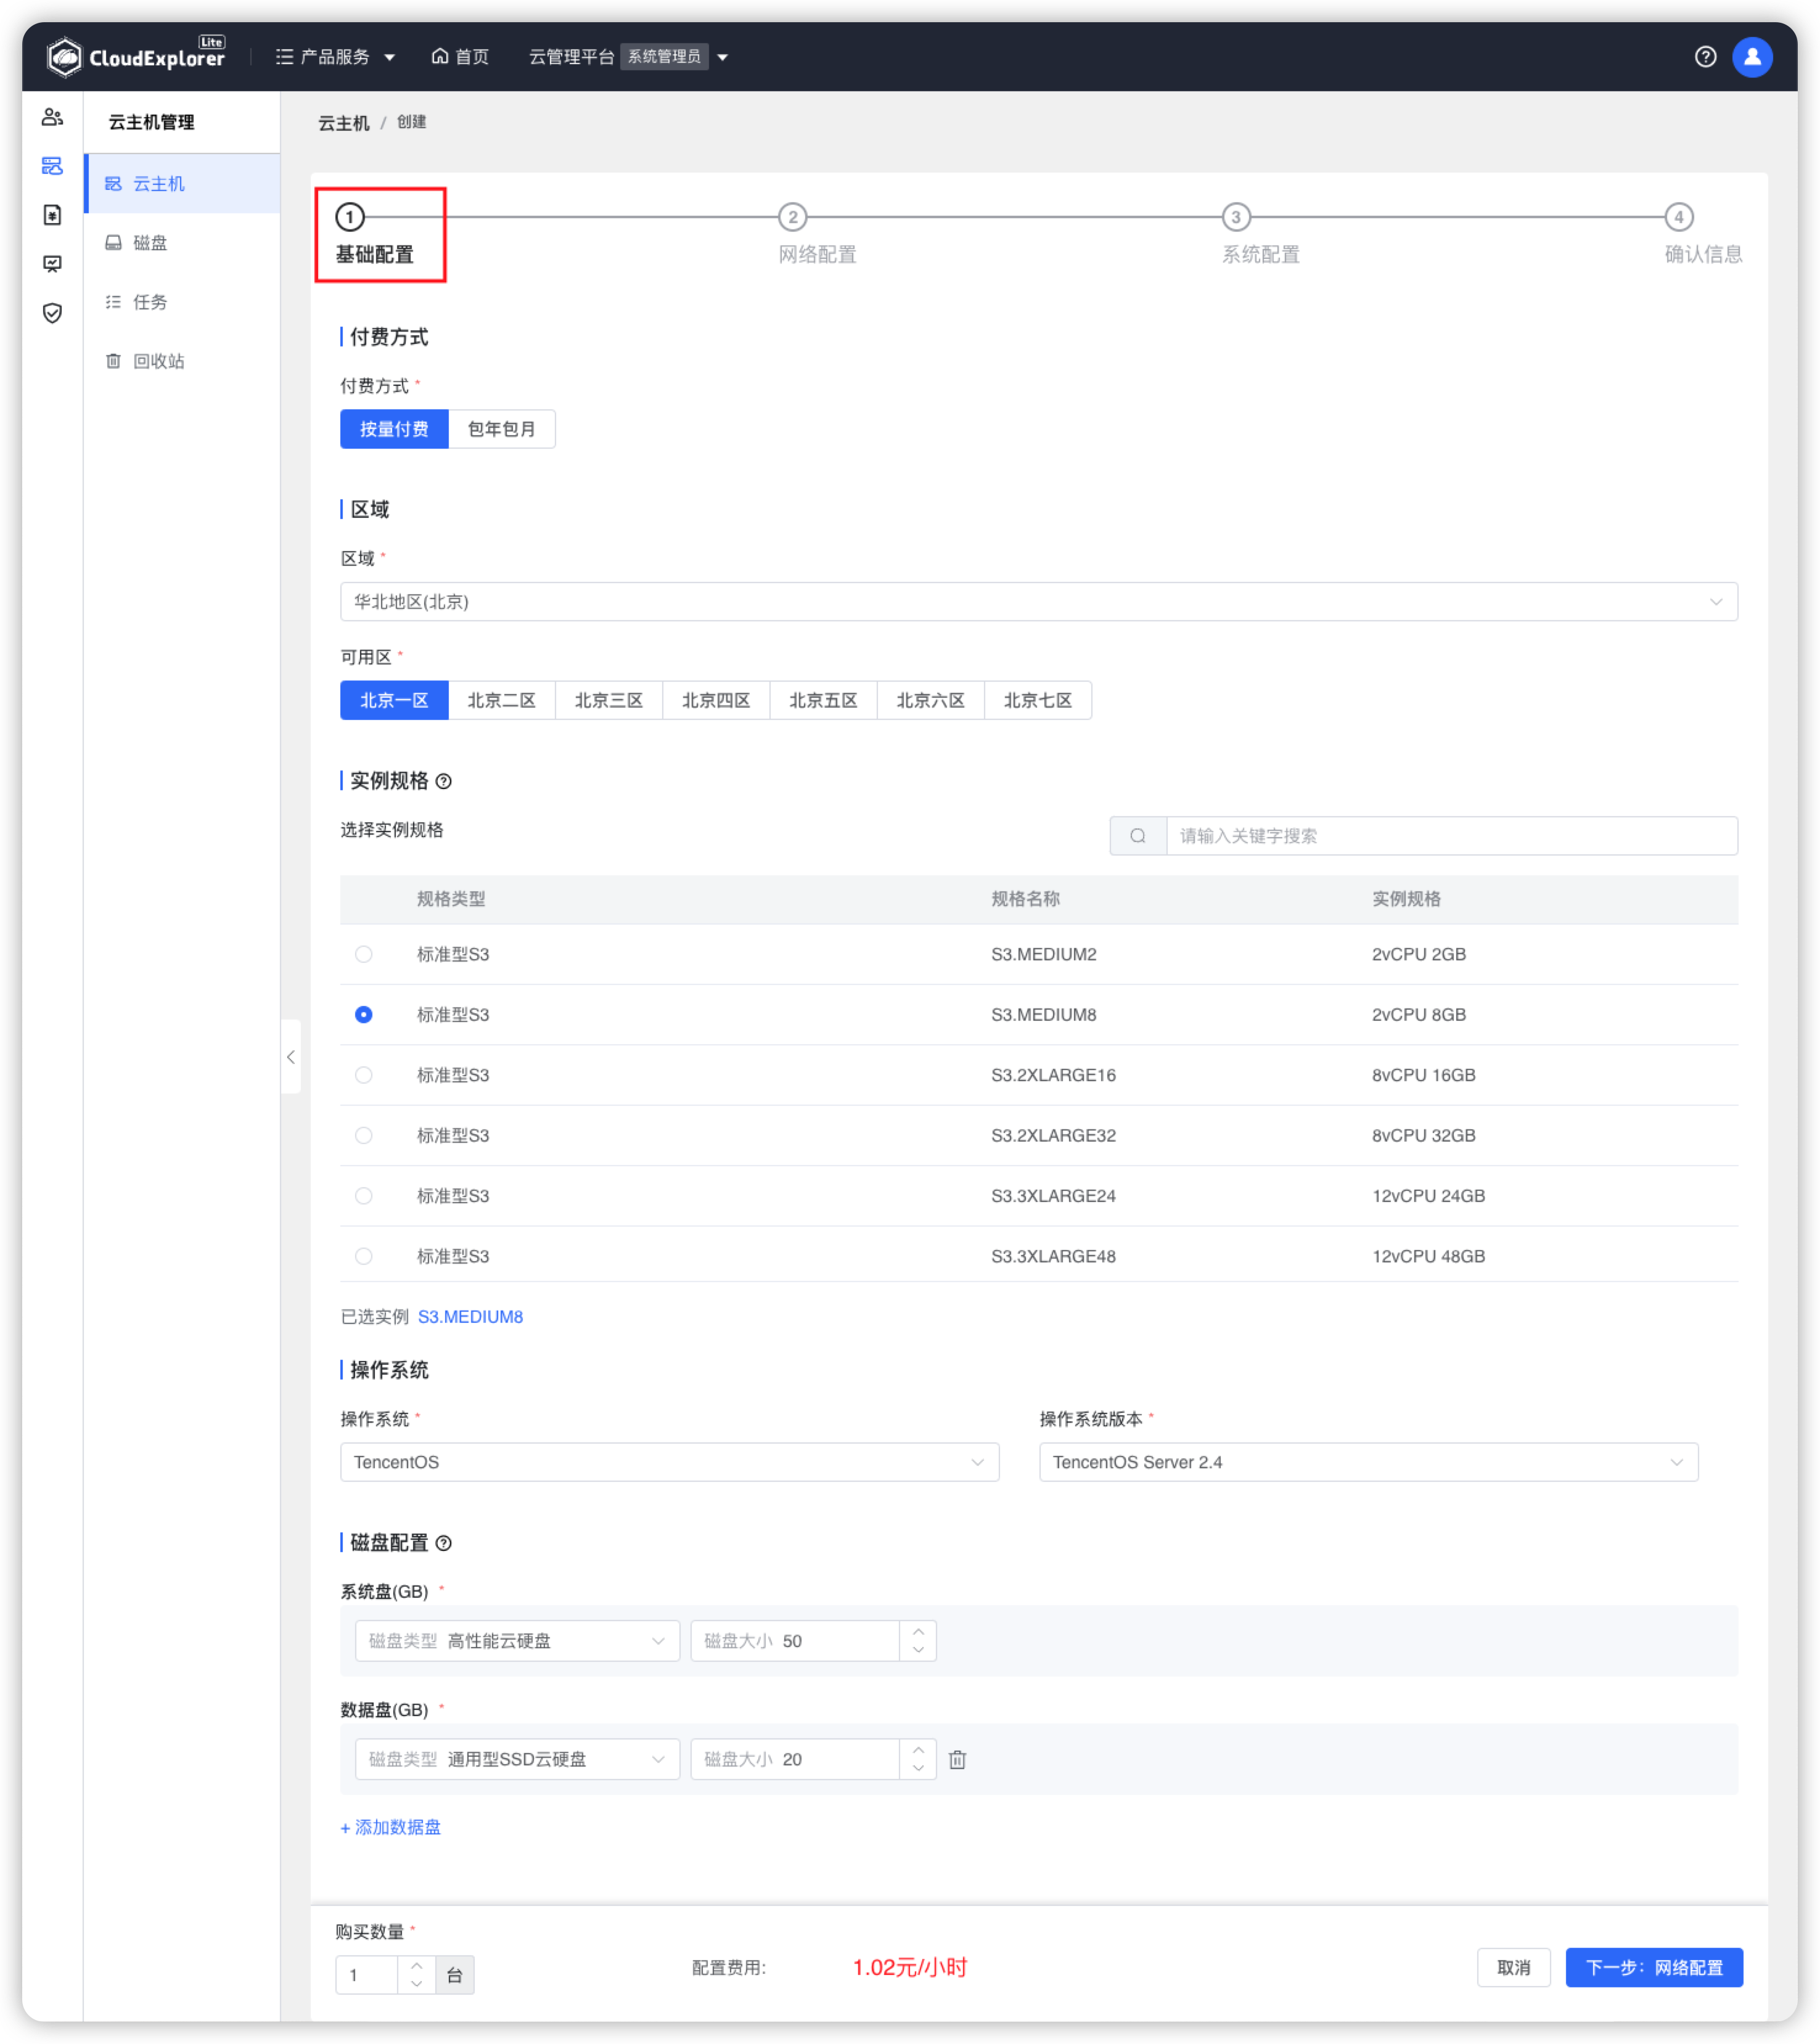Increase purchase quantity with up arrow
Image resolution: width=1820 pixels, height=2044 pixels.
[416, 1965]
